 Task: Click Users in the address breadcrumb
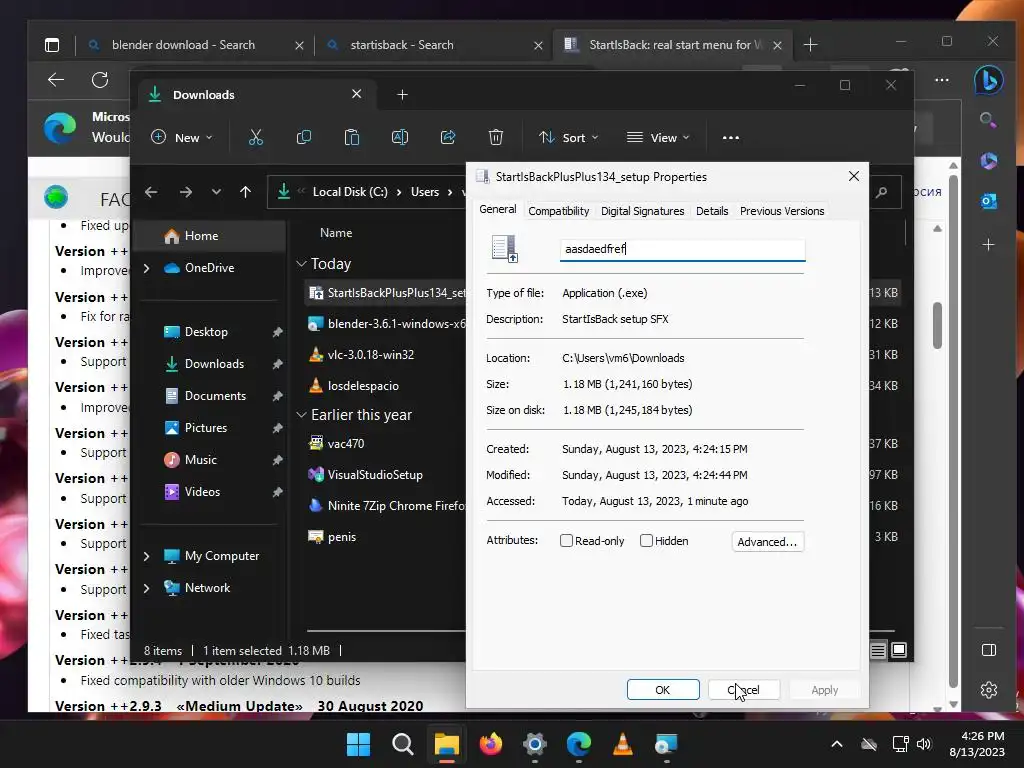coord(424,192)
